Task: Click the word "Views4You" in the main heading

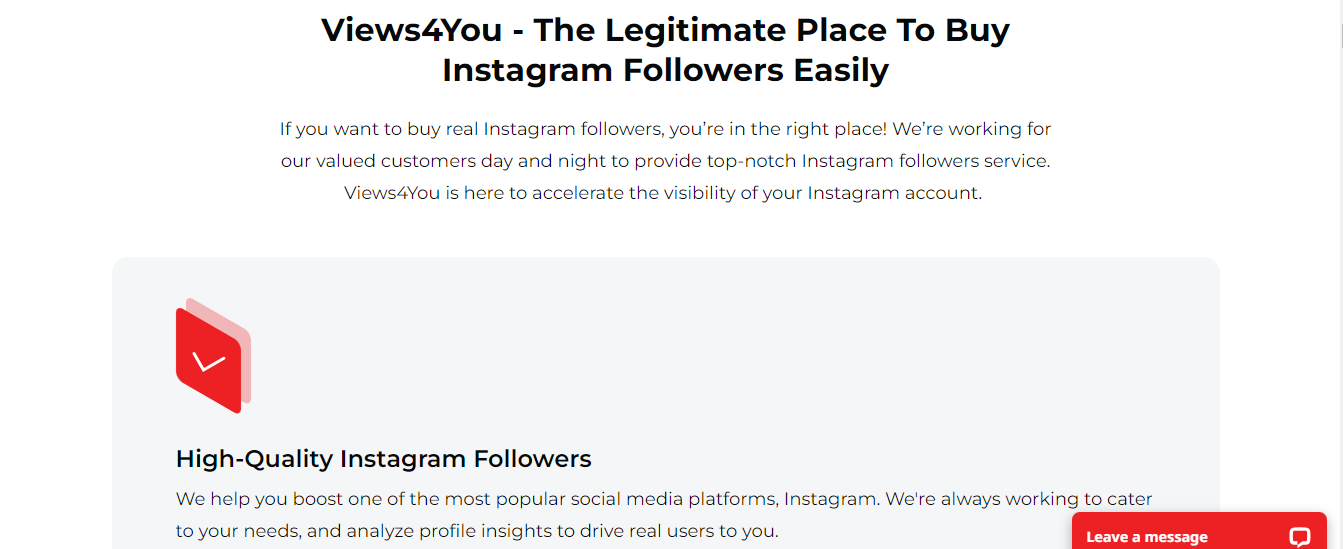Action: 412,30
